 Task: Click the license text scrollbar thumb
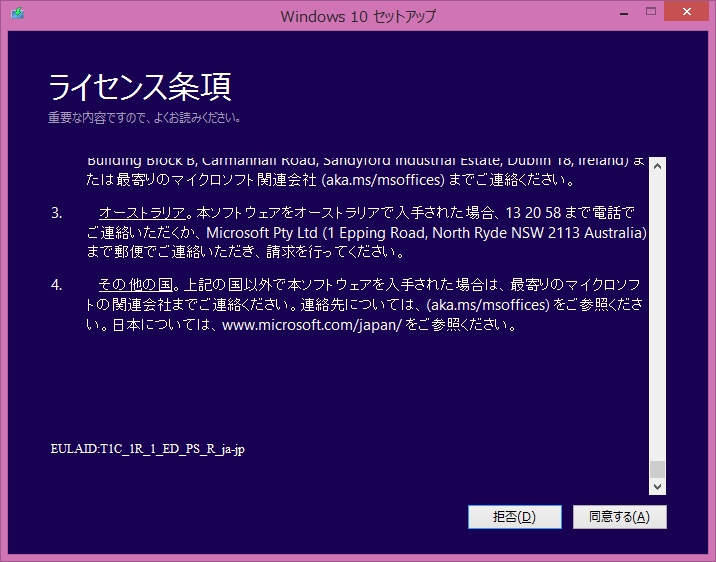[658, 469]
